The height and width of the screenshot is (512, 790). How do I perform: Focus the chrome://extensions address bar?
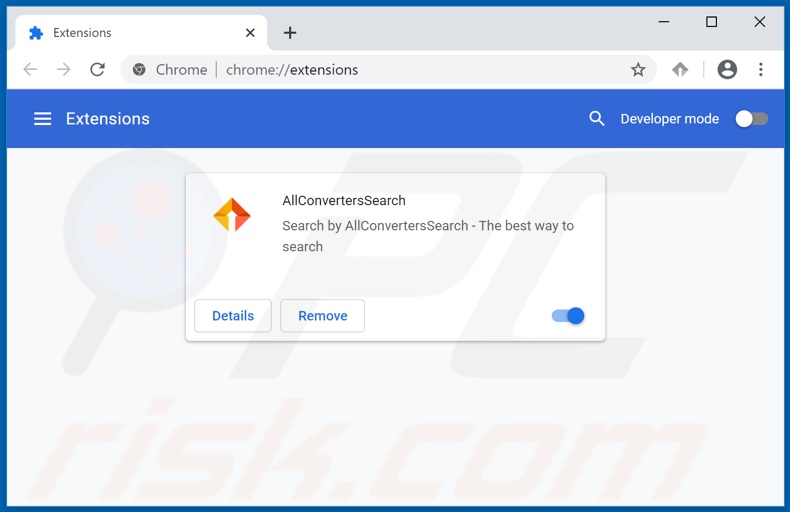pos(388,70)
